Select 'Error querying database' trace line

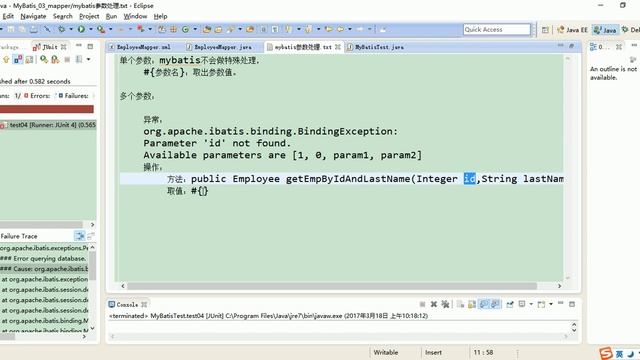[x=44, y=258]
